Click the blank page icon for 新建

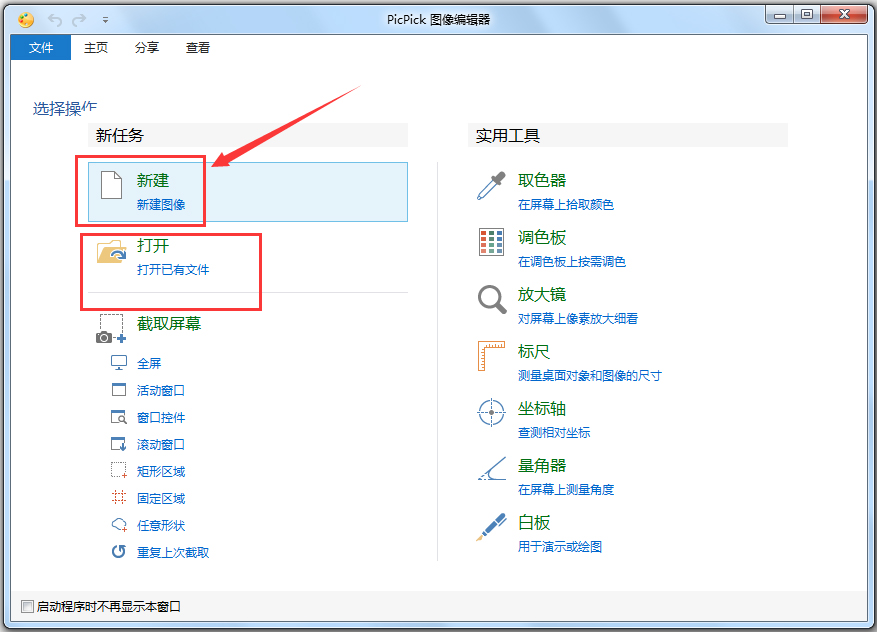coord(111,185)
